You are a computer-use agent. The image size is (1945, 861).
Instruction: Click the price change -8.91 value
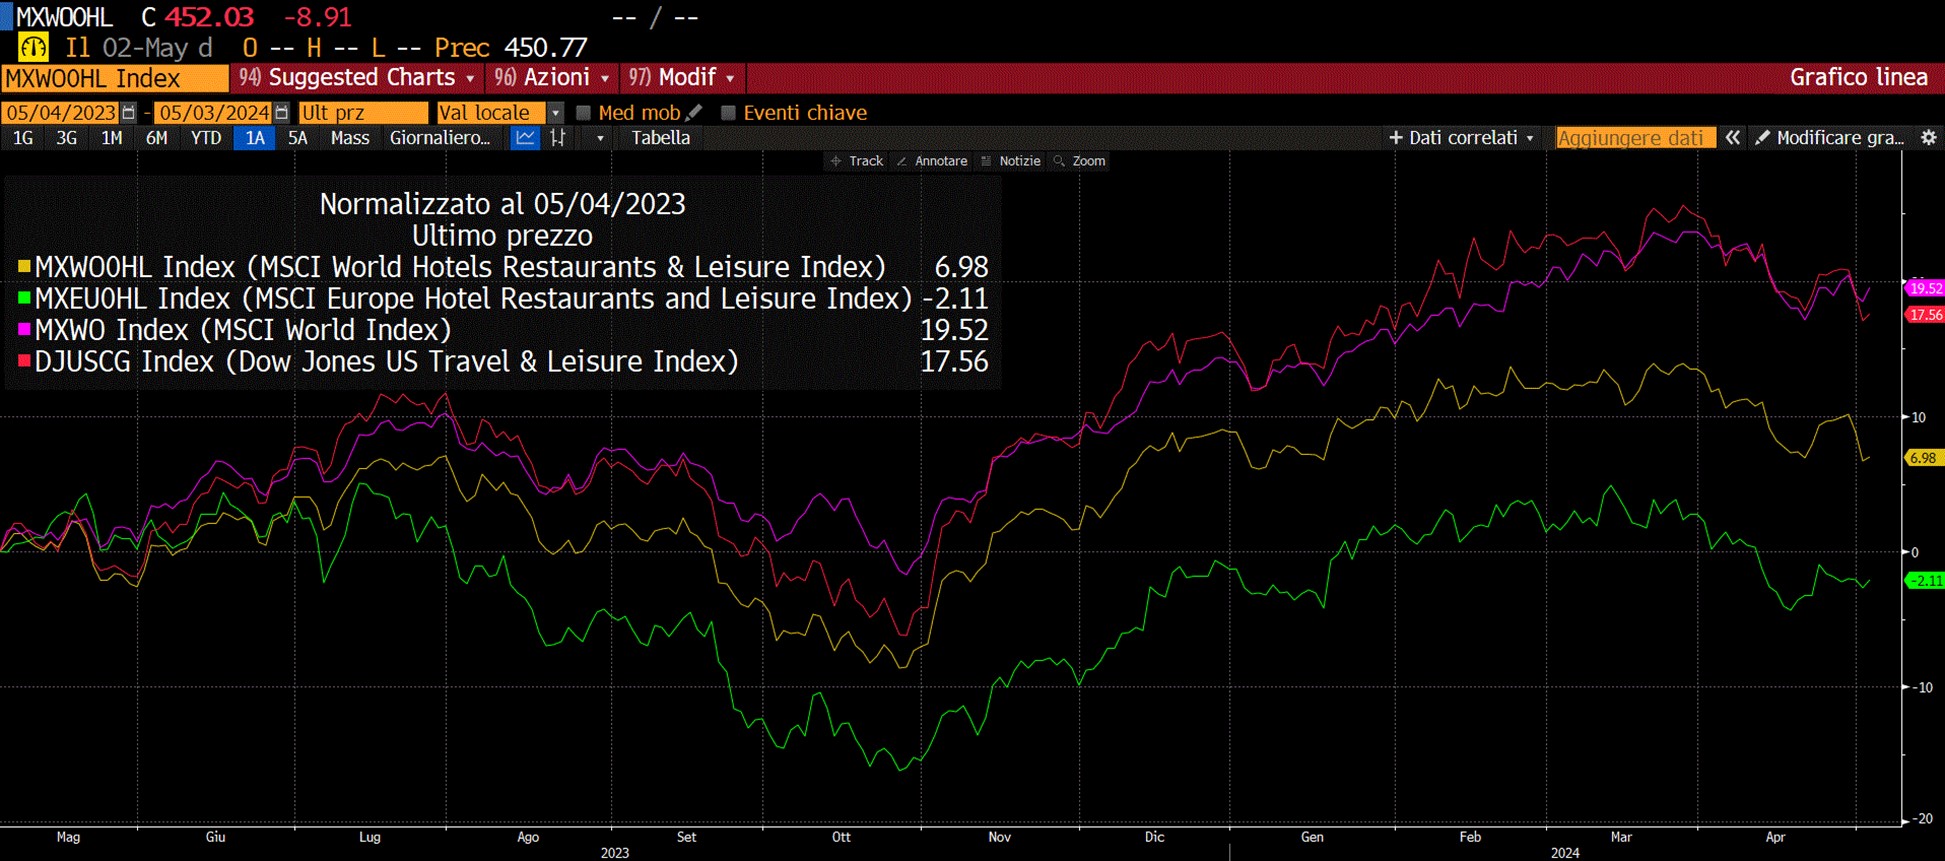coord(318,17)
